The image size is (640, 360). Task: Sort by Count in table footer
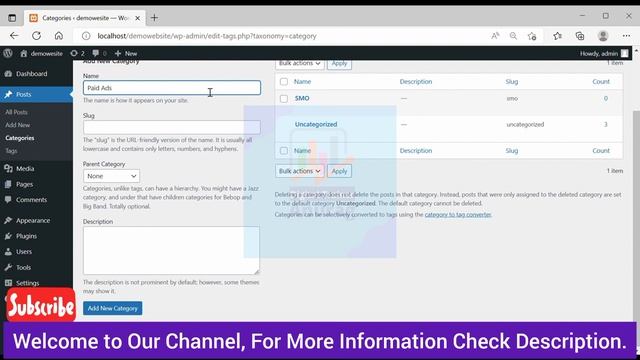coord(601,151)
